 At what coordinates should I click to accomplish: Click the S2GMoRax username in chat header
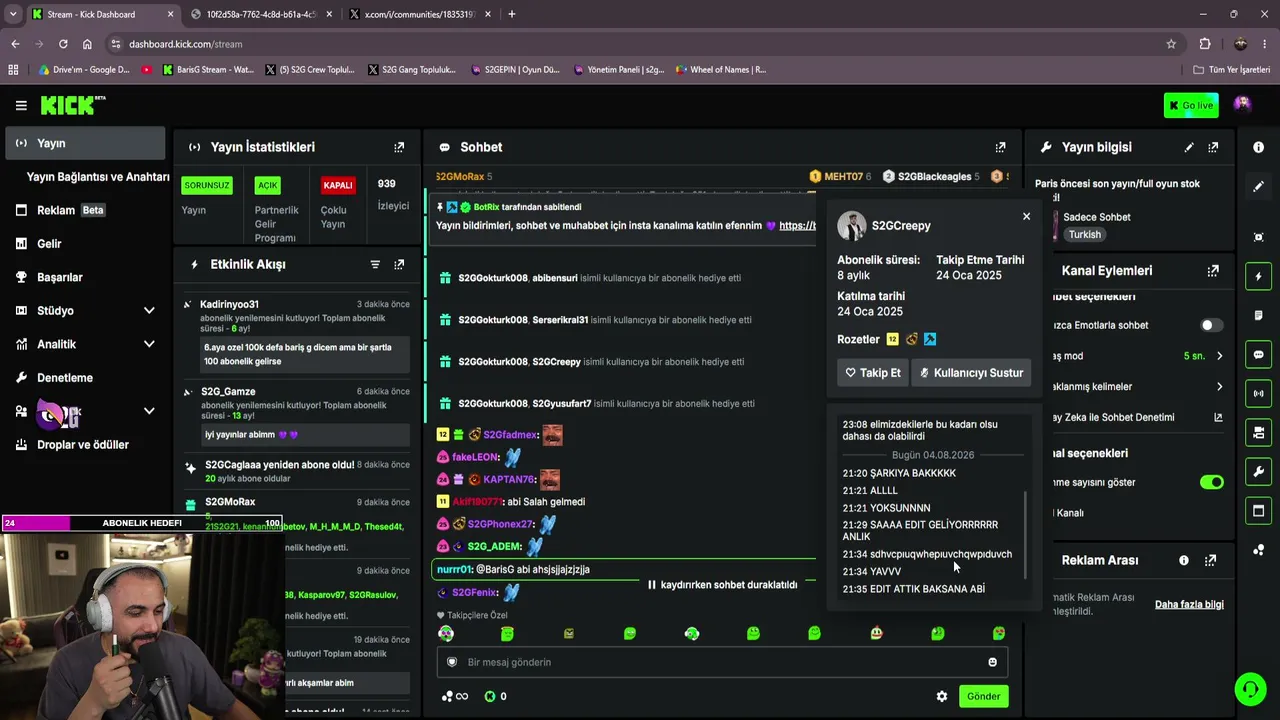pos(460,177)
